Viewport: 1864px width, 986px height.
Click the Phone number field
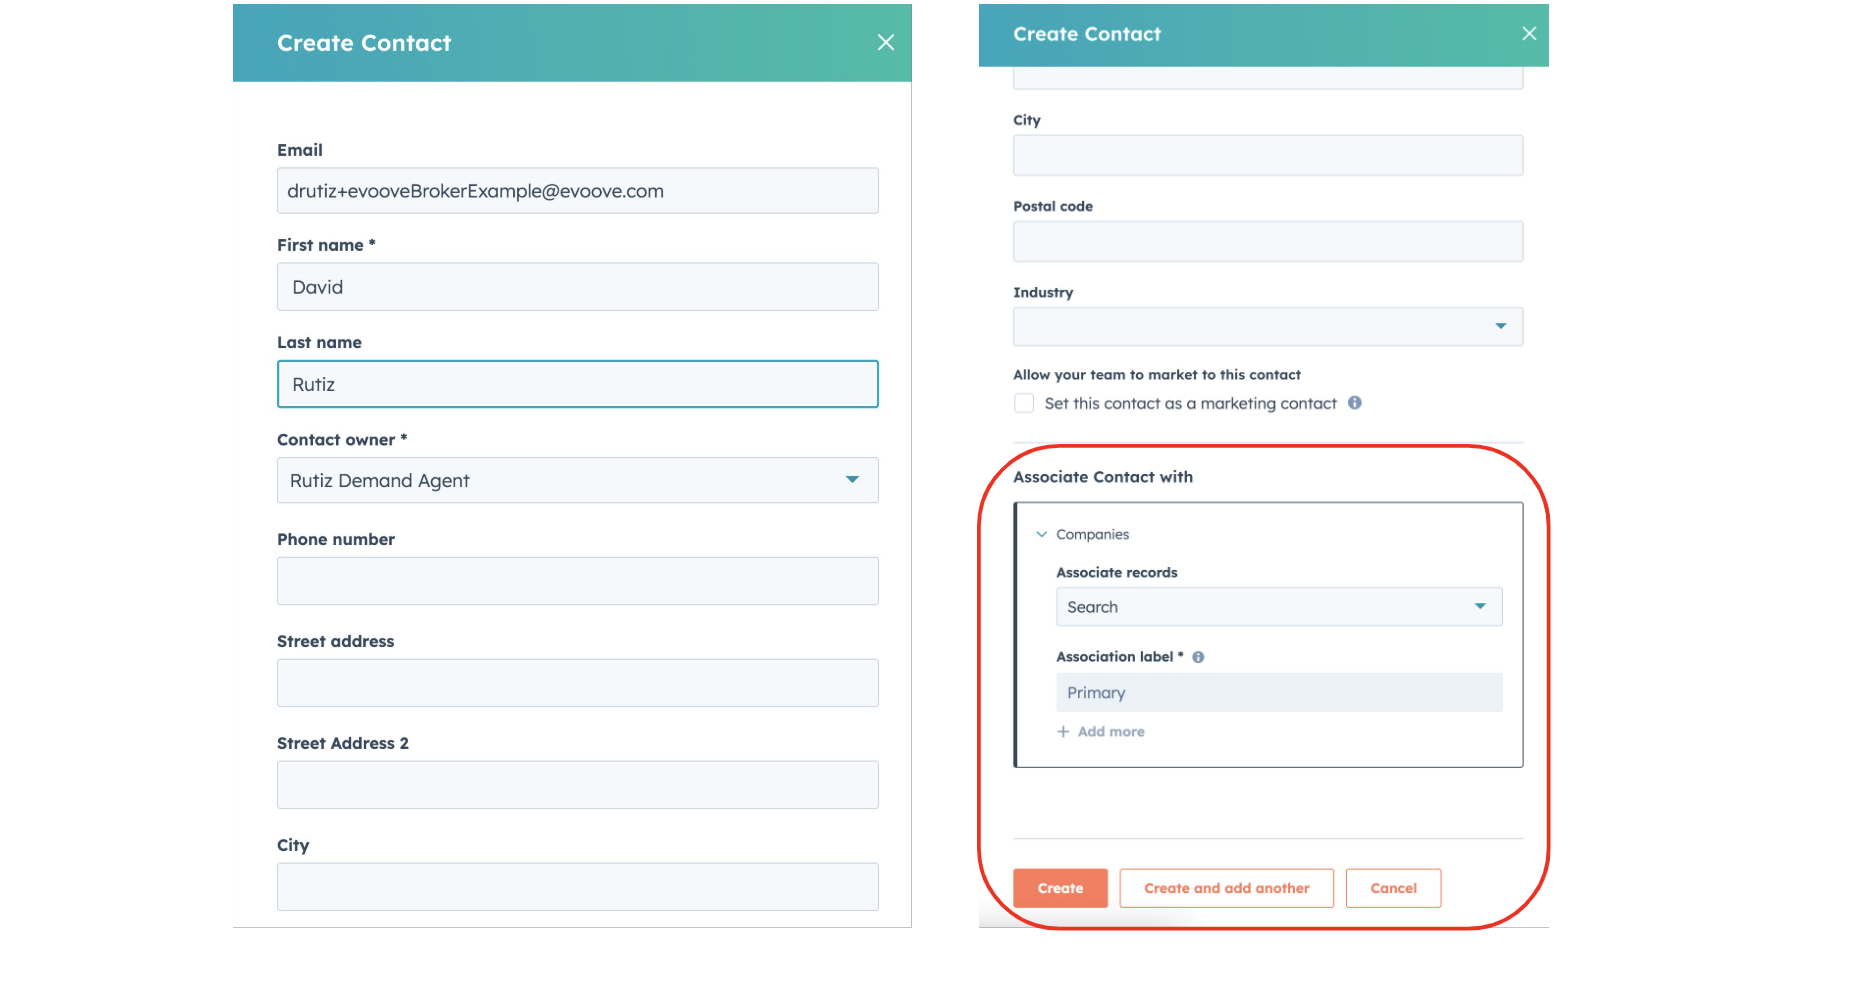click(x=578, y=581)
